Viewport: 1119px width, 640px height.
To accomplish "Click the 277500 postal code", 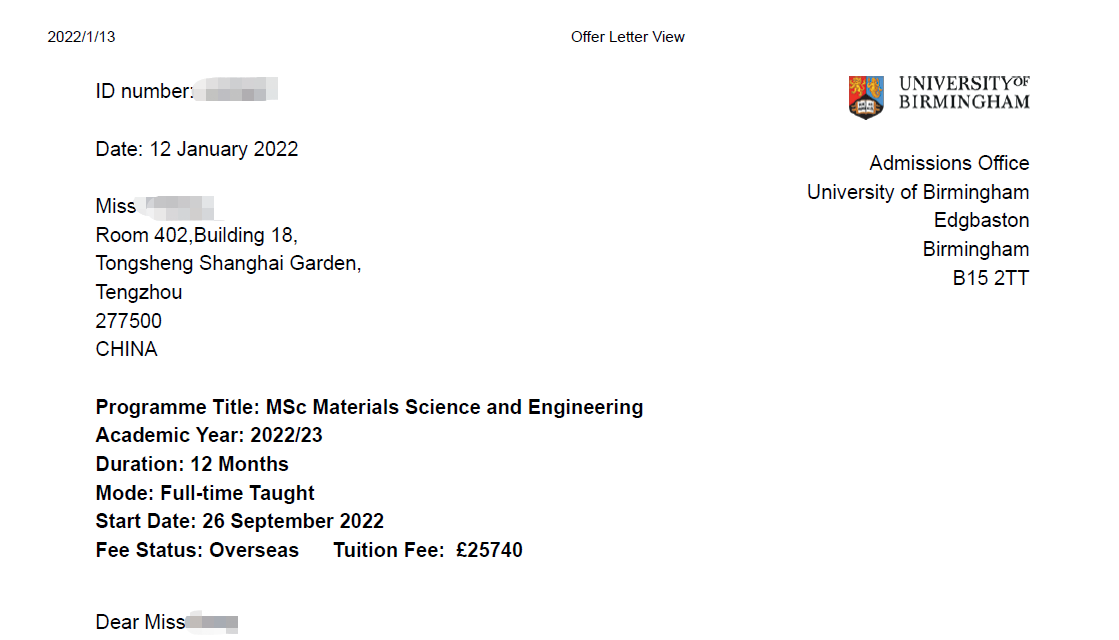I will (x=129, y=321).
